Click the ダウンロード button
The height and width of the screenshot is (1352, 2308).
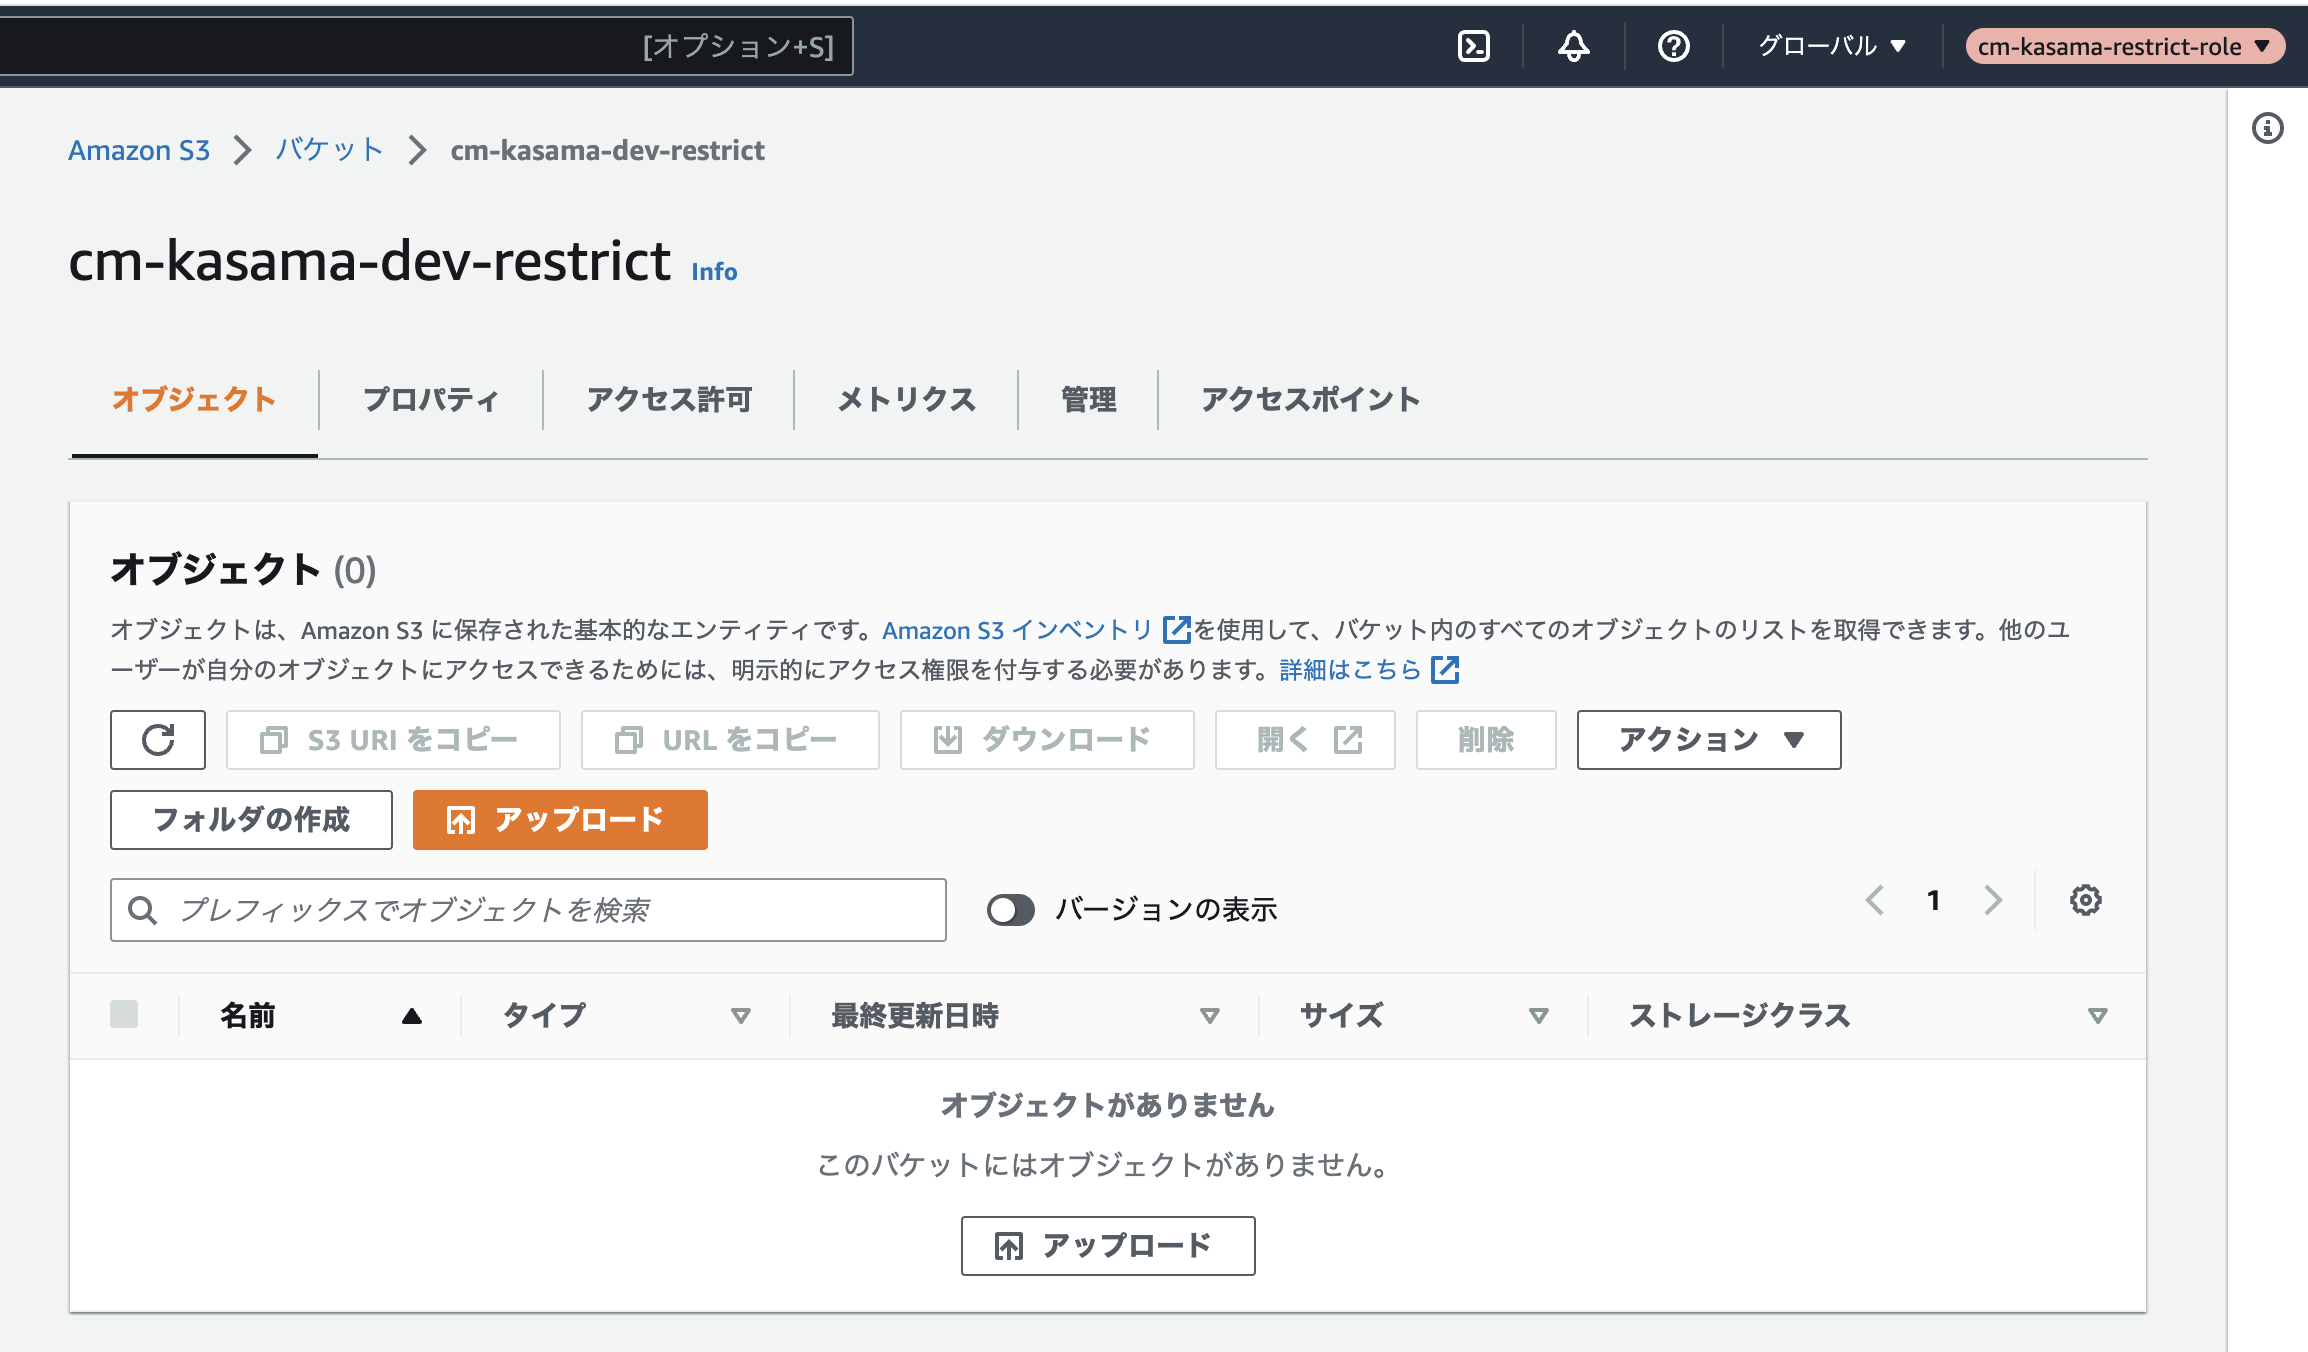point(1047,740)
